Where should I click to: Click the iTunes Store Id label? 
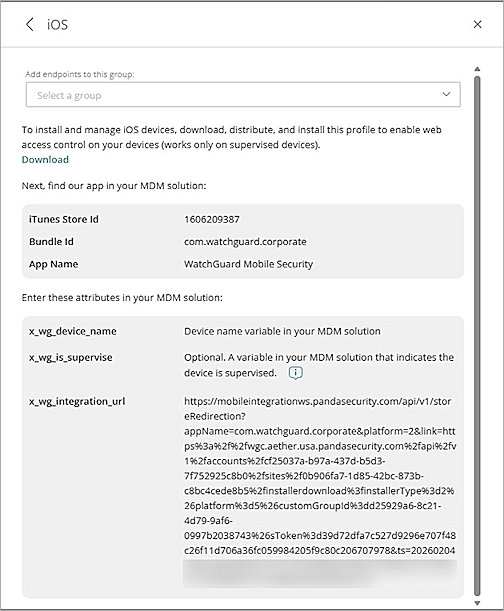(64, 219)
